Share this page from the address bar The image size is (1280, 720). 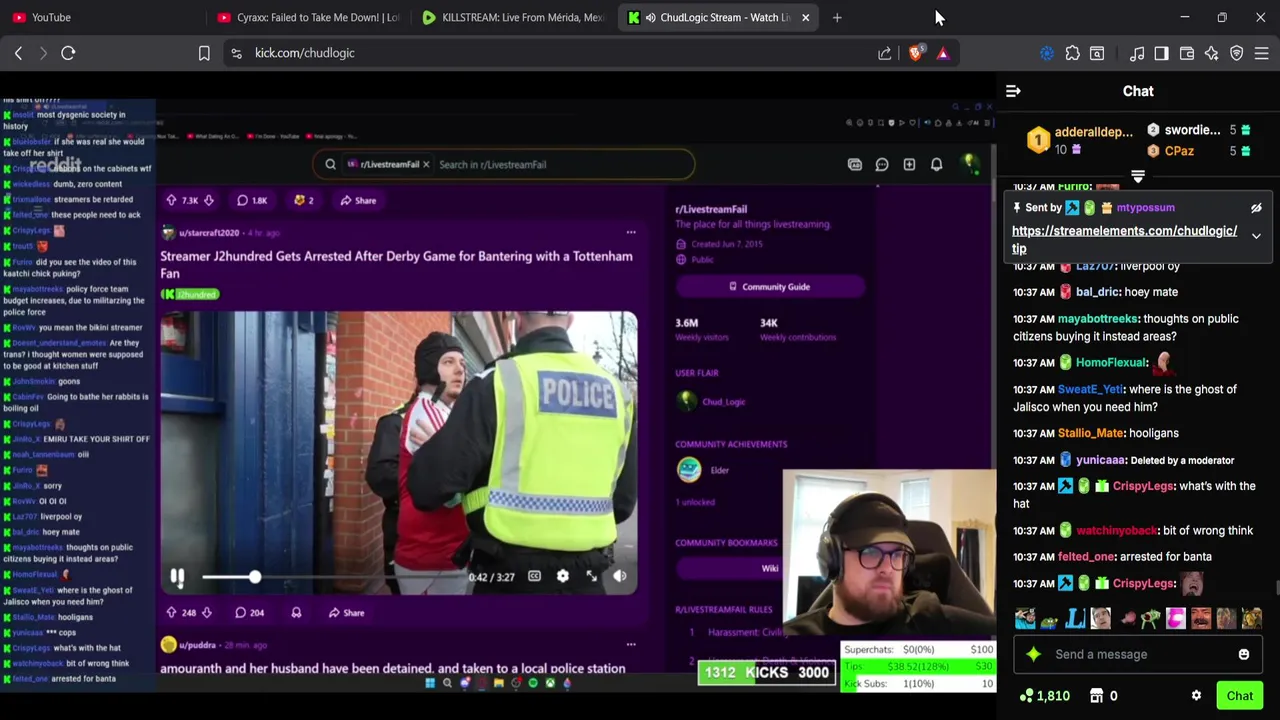point(885,53)
